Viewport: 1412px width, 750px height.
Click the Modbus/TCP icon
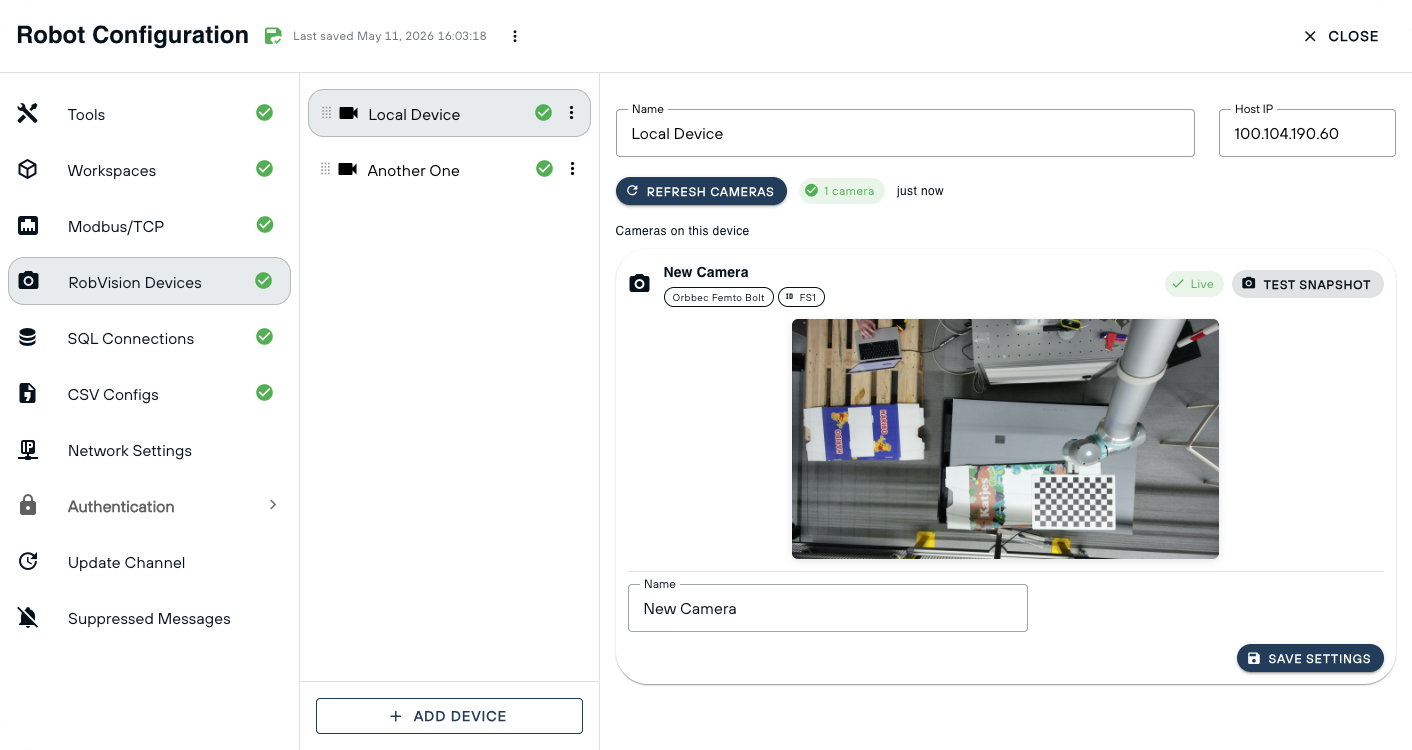point(28,226)
